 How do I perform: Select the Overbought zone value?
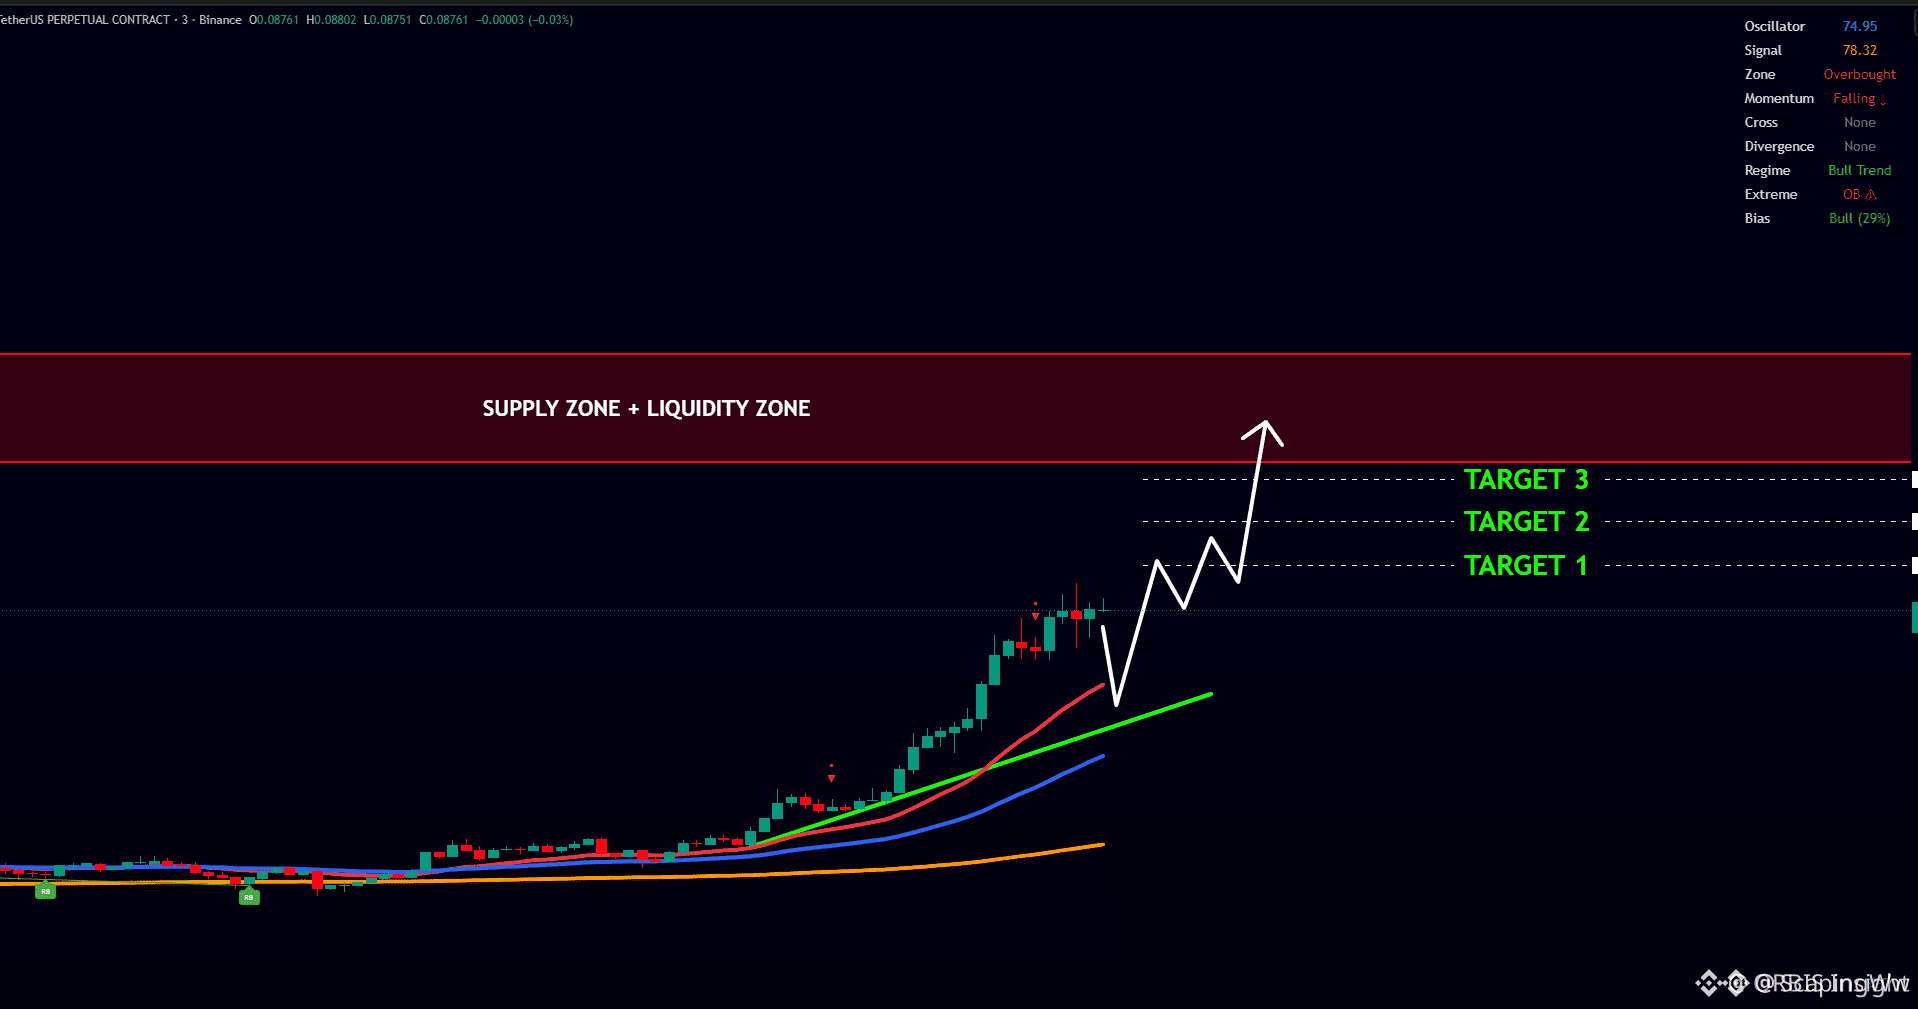pyautogui.click(x=1859, y=75)
